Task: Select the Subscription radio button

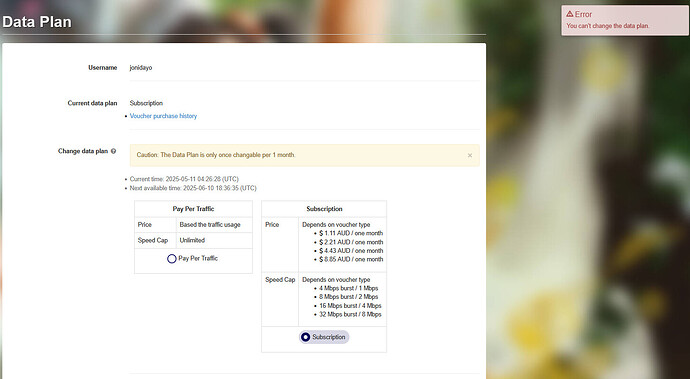Action: 305,337
